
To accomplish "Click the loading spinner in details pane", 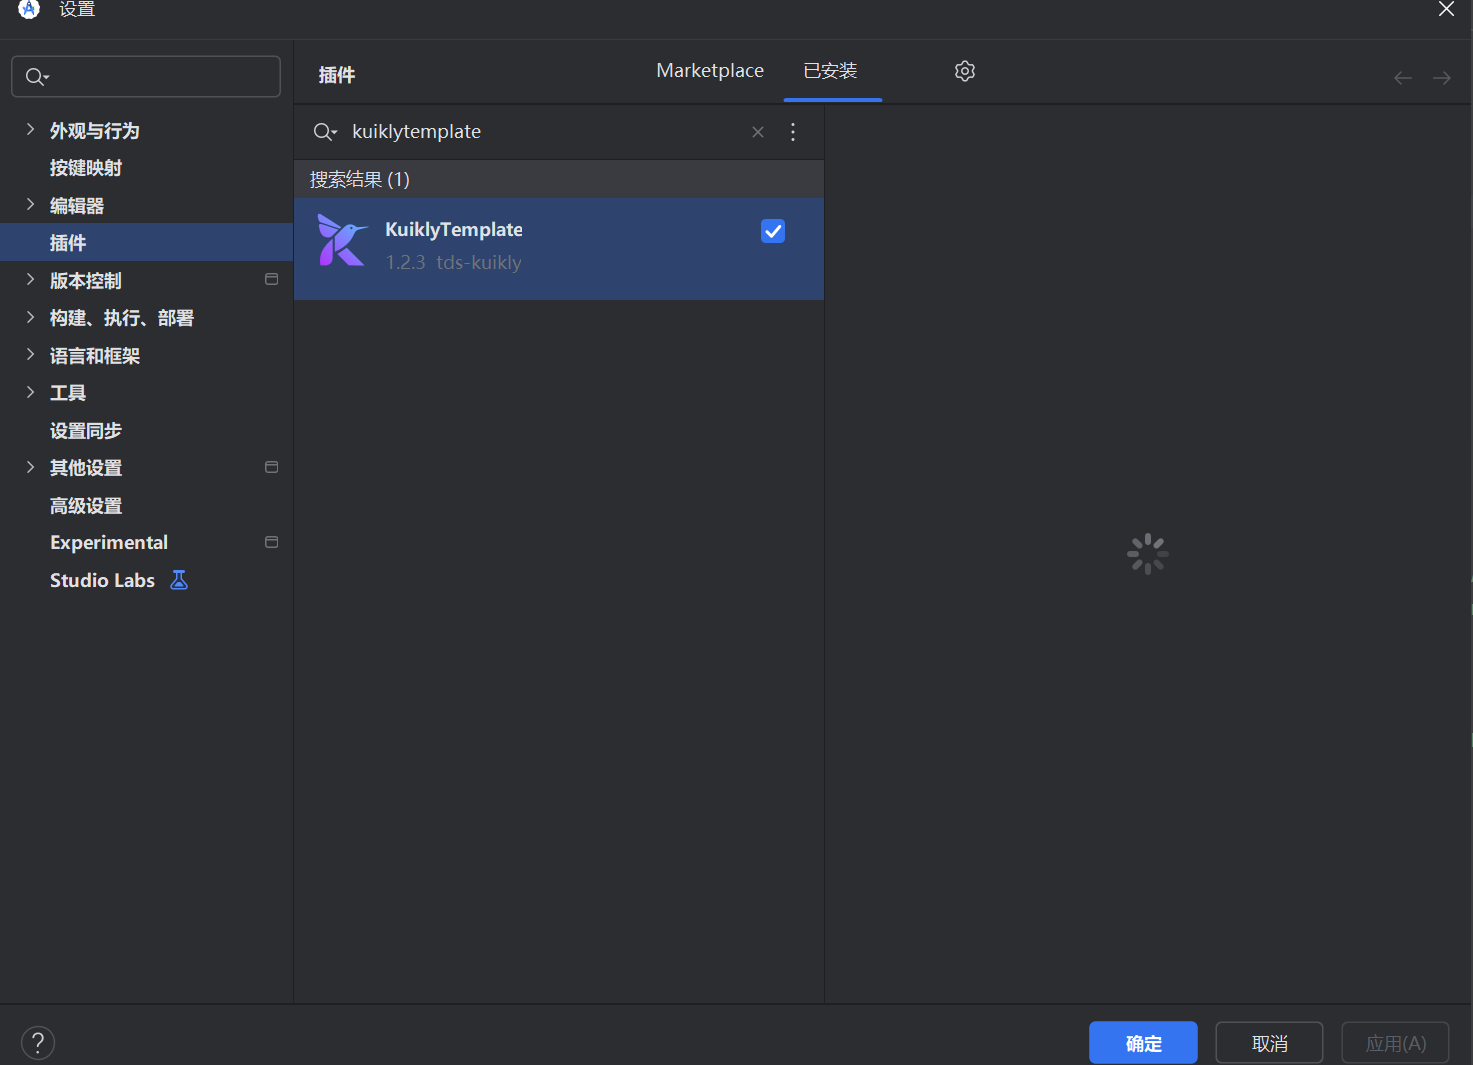I will [x=1148, y=554].
